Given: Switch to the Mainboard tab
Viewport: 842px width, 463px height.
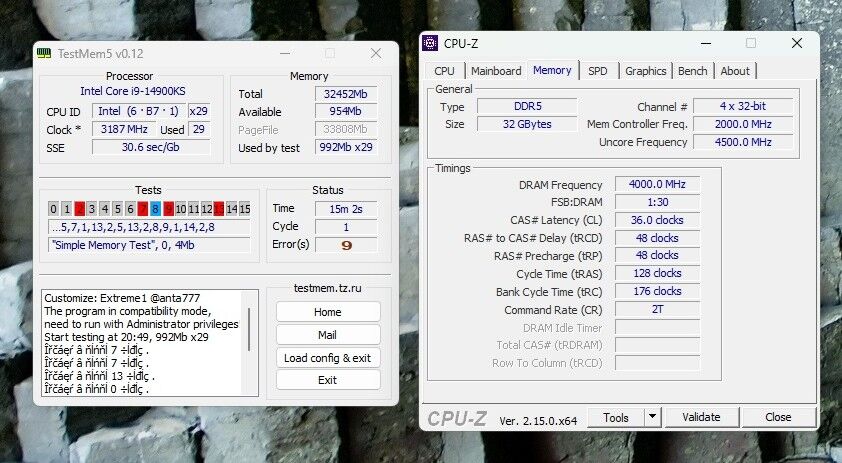Looking at the screenshot, I should (x=496, y=71).
